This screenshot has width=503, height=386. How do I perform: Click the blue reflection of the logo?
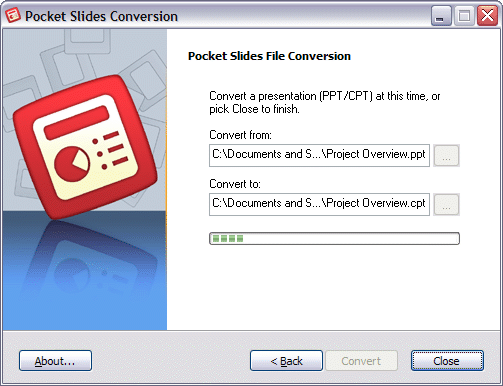click(x=88, y=263)
